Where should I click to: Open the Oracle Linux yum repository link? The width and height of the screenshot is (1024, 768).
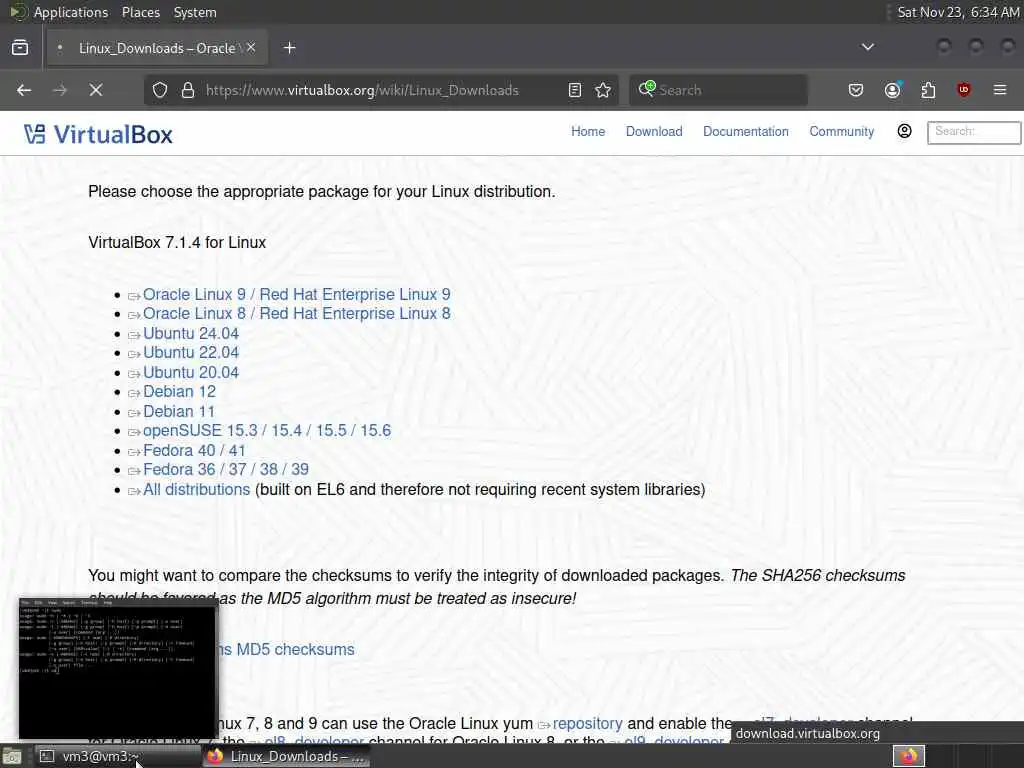(x=587, y=724)
